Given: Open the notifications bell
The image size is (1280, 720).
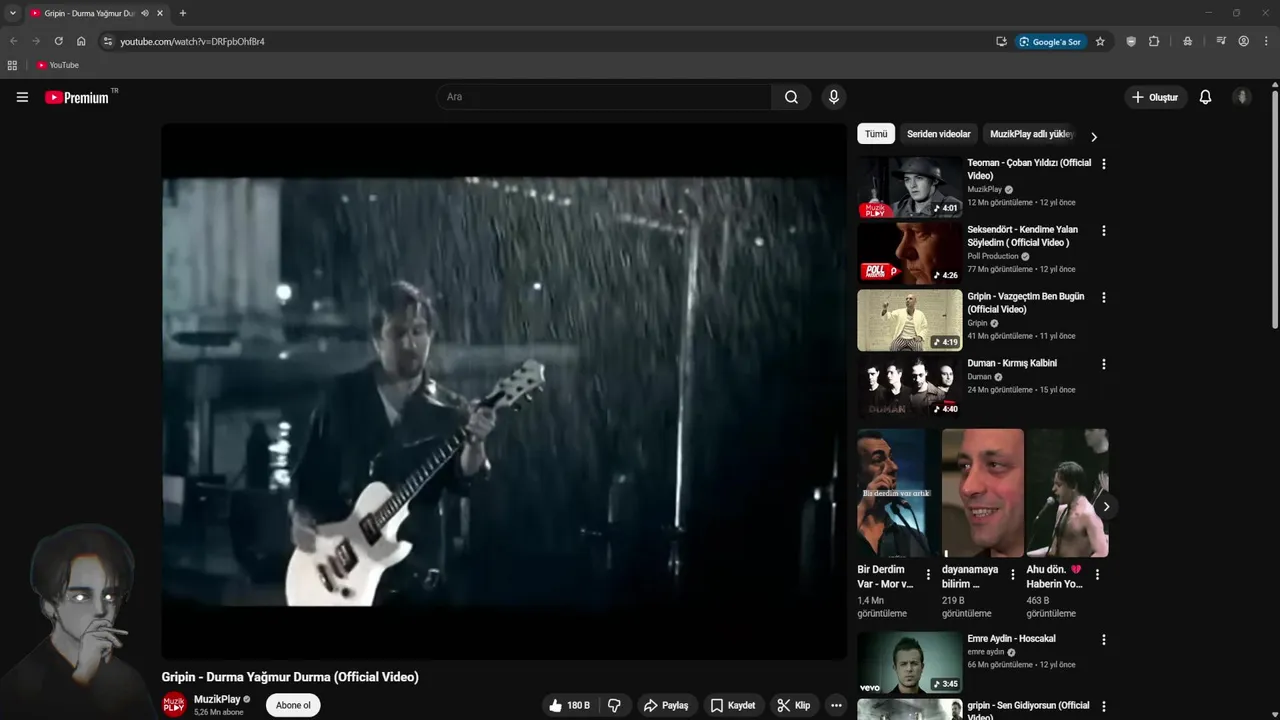Looking at the screenshot, I should 1205,97.
